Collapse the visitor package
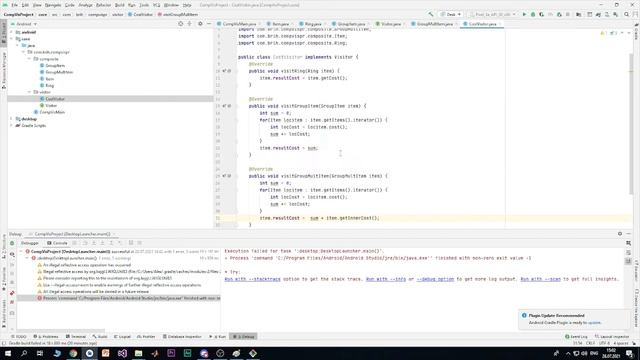Screen dimensions: 640x360 [29, 92]
